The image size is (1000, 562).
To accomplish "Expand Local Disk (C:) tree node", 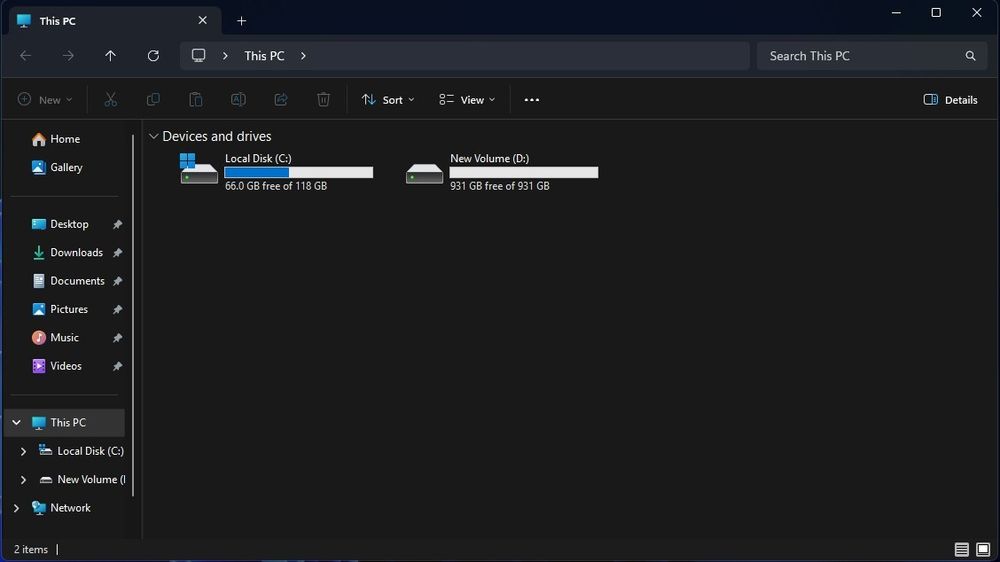I will pyautogui.click(x=23, y=451).
